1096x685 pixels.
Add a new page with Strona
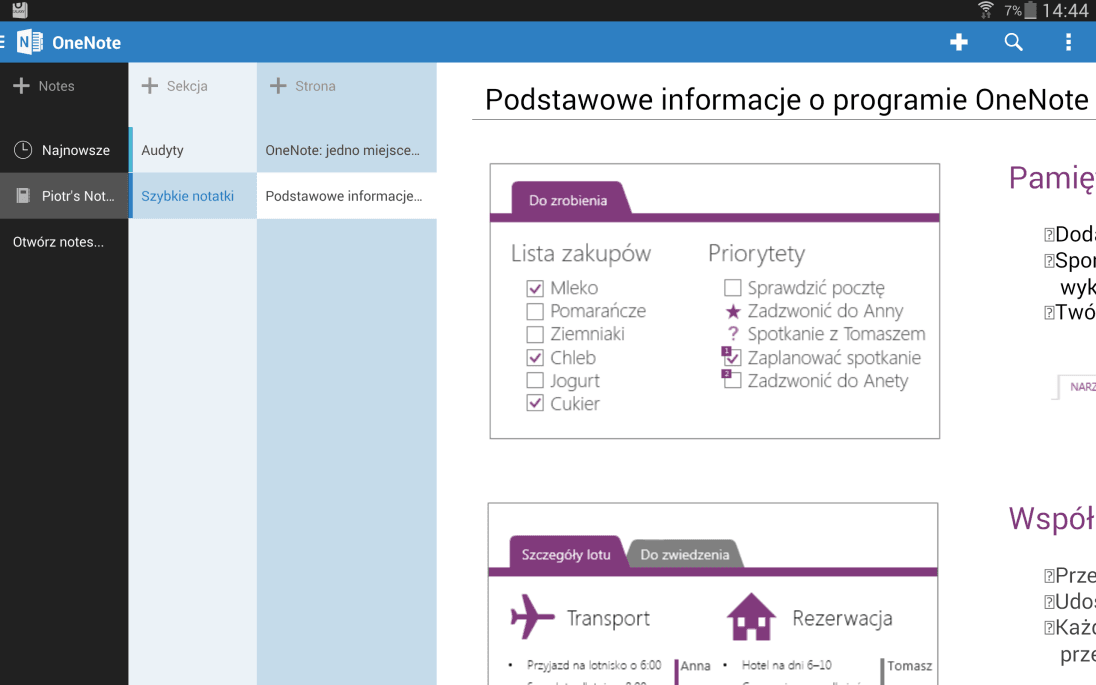point(303,86)
